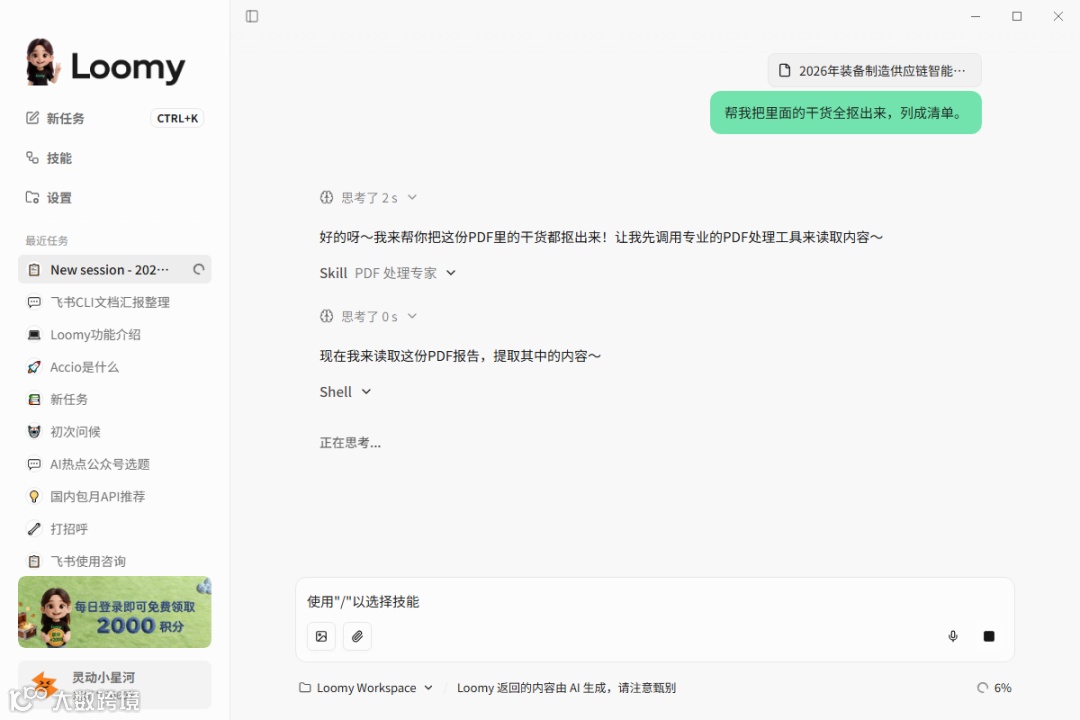Stop the response with the square button

coord(988,636)
